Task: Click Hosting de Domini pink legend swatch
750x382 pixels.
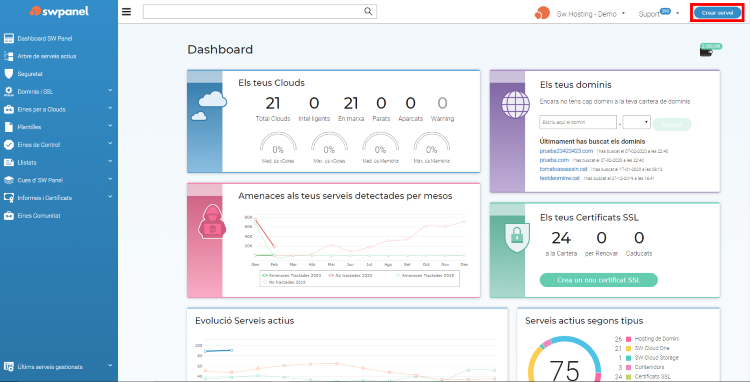Action: click(629, 338)
